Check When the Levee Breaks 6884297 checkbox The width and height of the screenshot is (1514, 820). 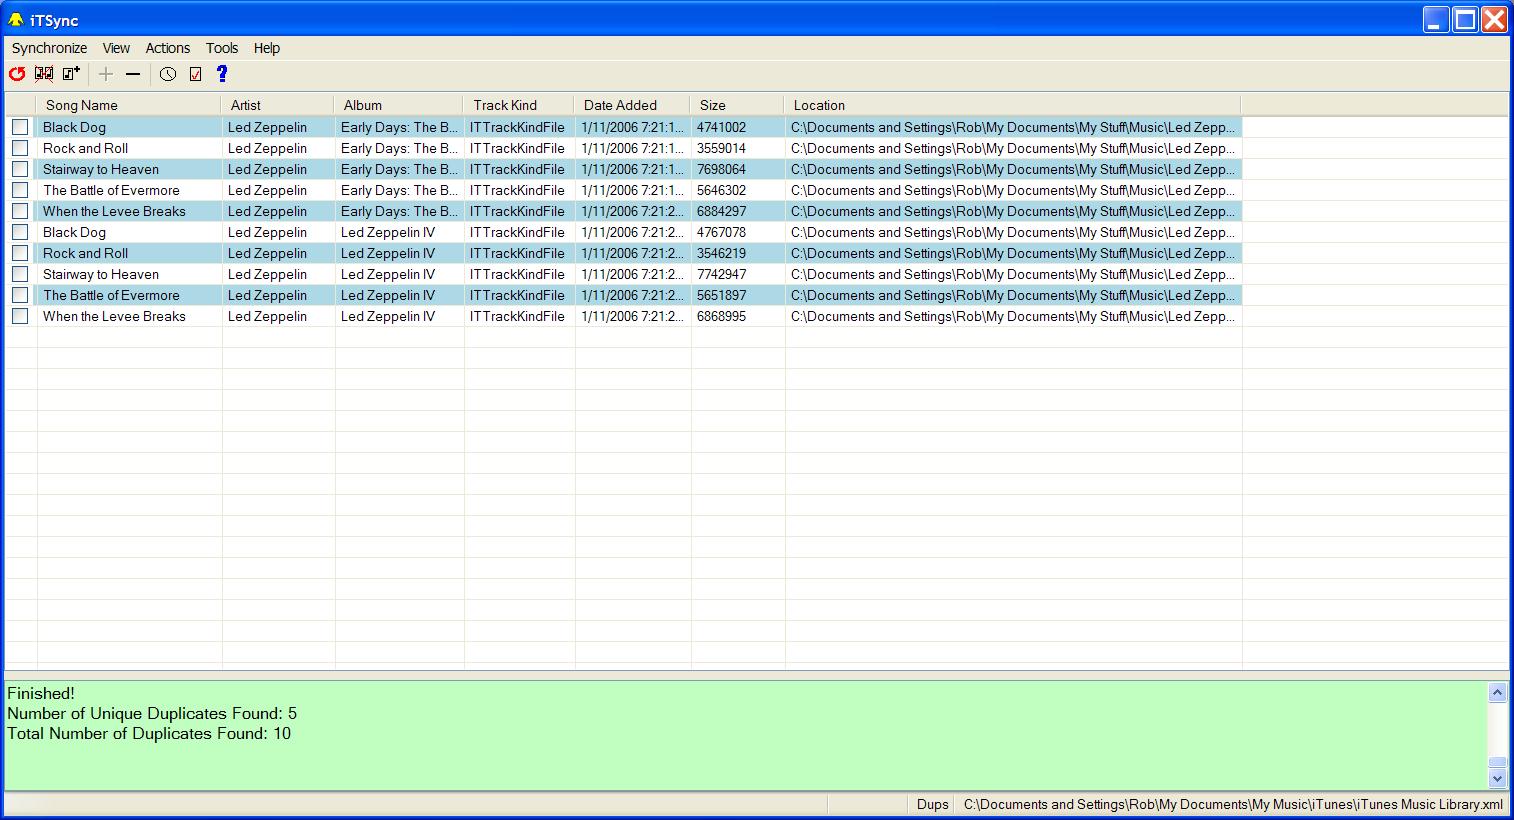point(20,211)
